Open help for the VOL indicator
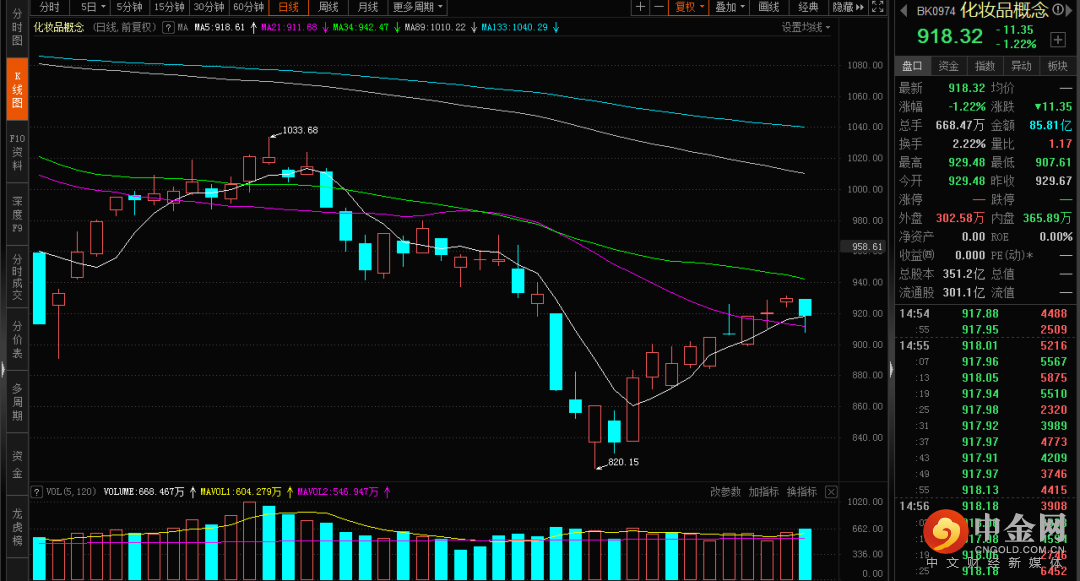The width and height of the screenshot is (1080, 581). coord(37,492)
